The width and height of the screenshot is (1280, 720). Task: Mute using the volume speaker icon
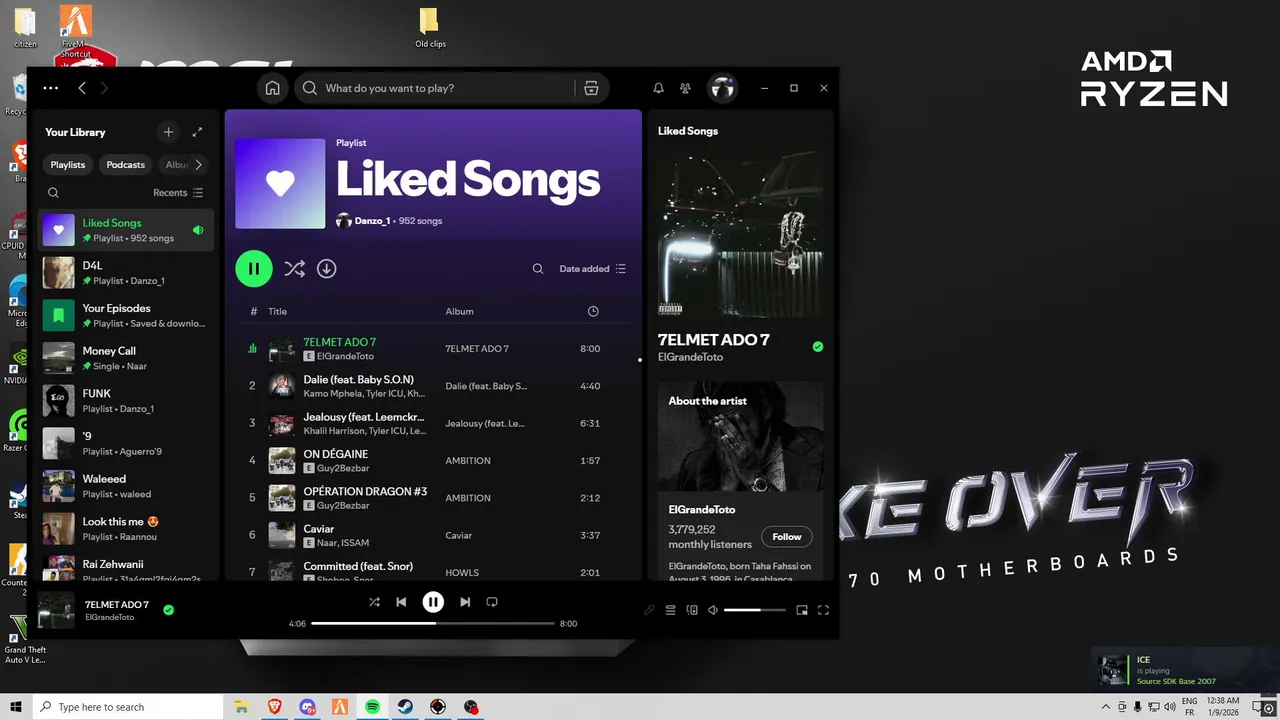[x=713, y=610]
